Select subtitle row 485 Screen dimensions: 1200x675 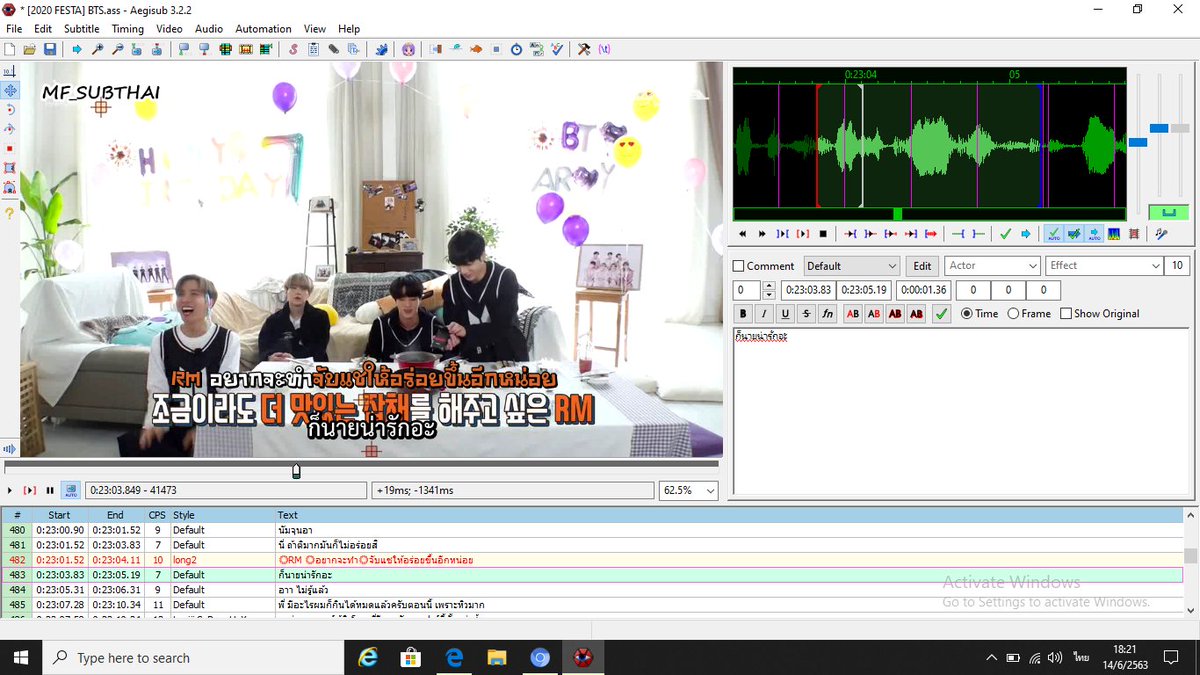pos(591,605)
